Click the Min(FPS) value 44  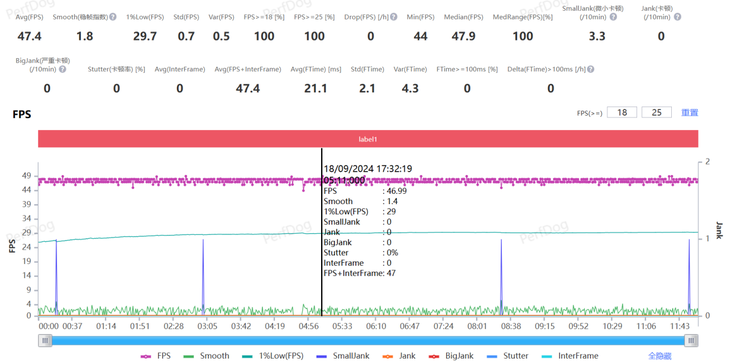coord(420,36)
